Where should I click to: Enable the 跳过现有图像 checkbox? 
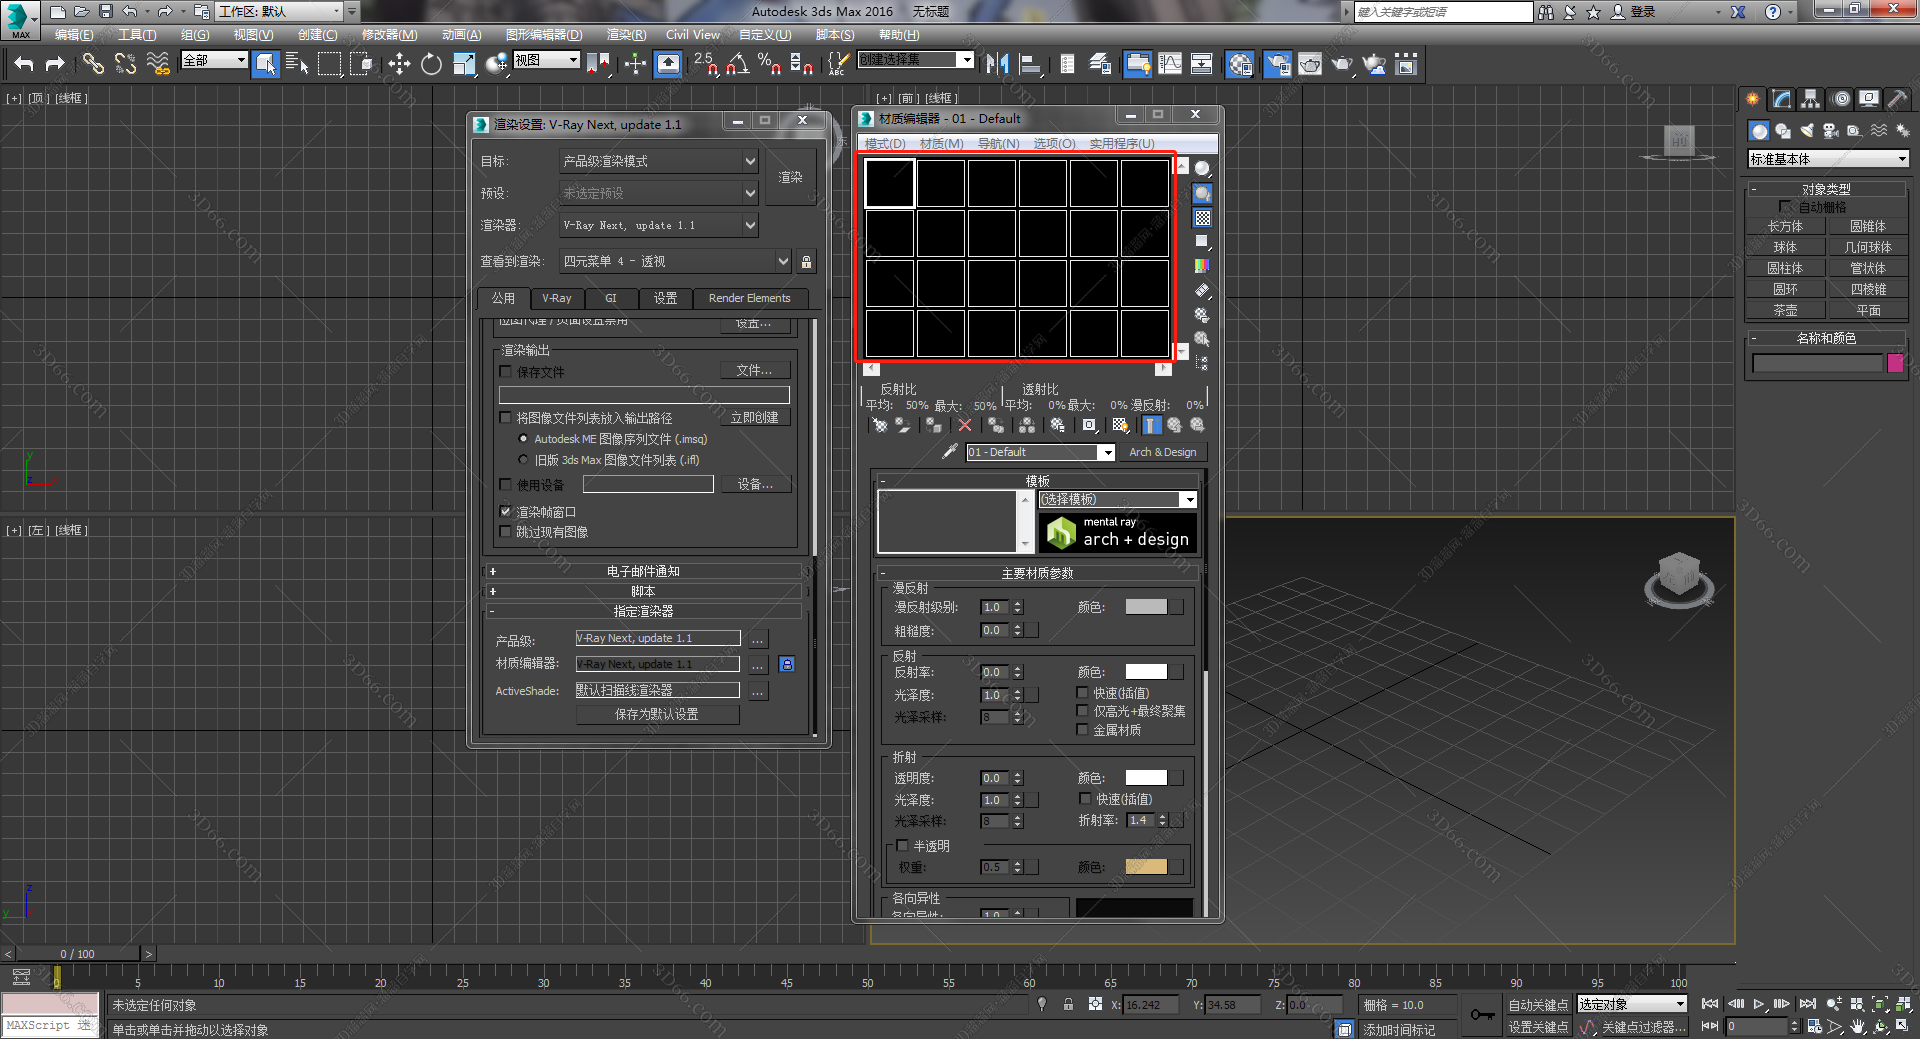coord(506,531)
